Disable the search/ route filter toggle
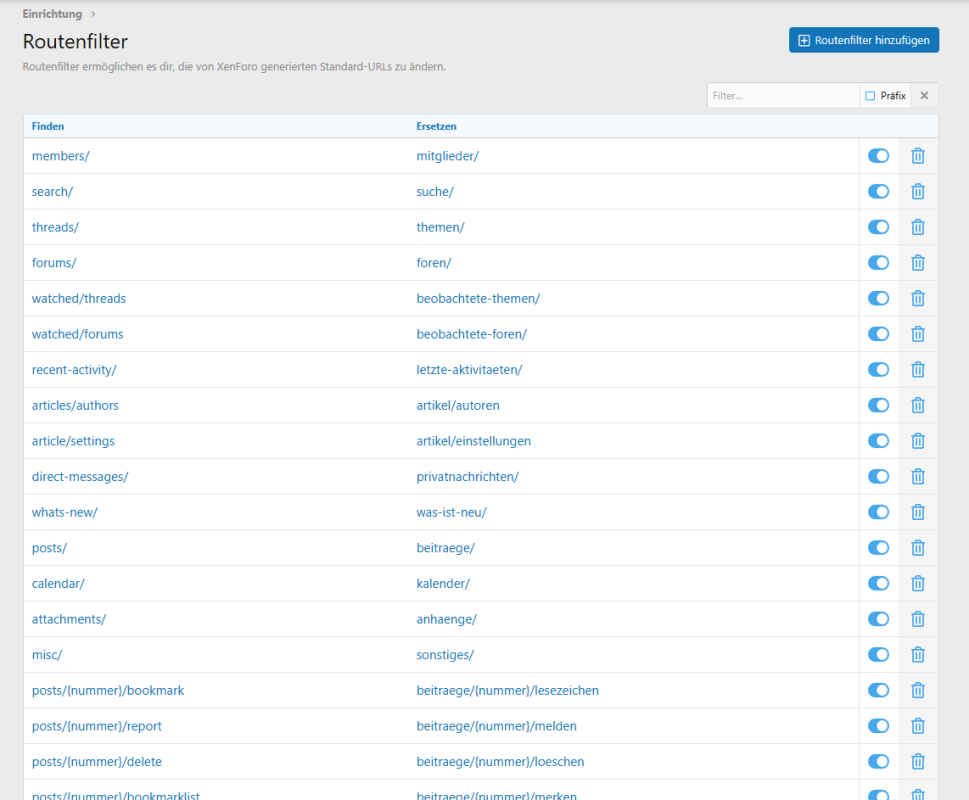 pyautogui.click(x=878, y=192)
